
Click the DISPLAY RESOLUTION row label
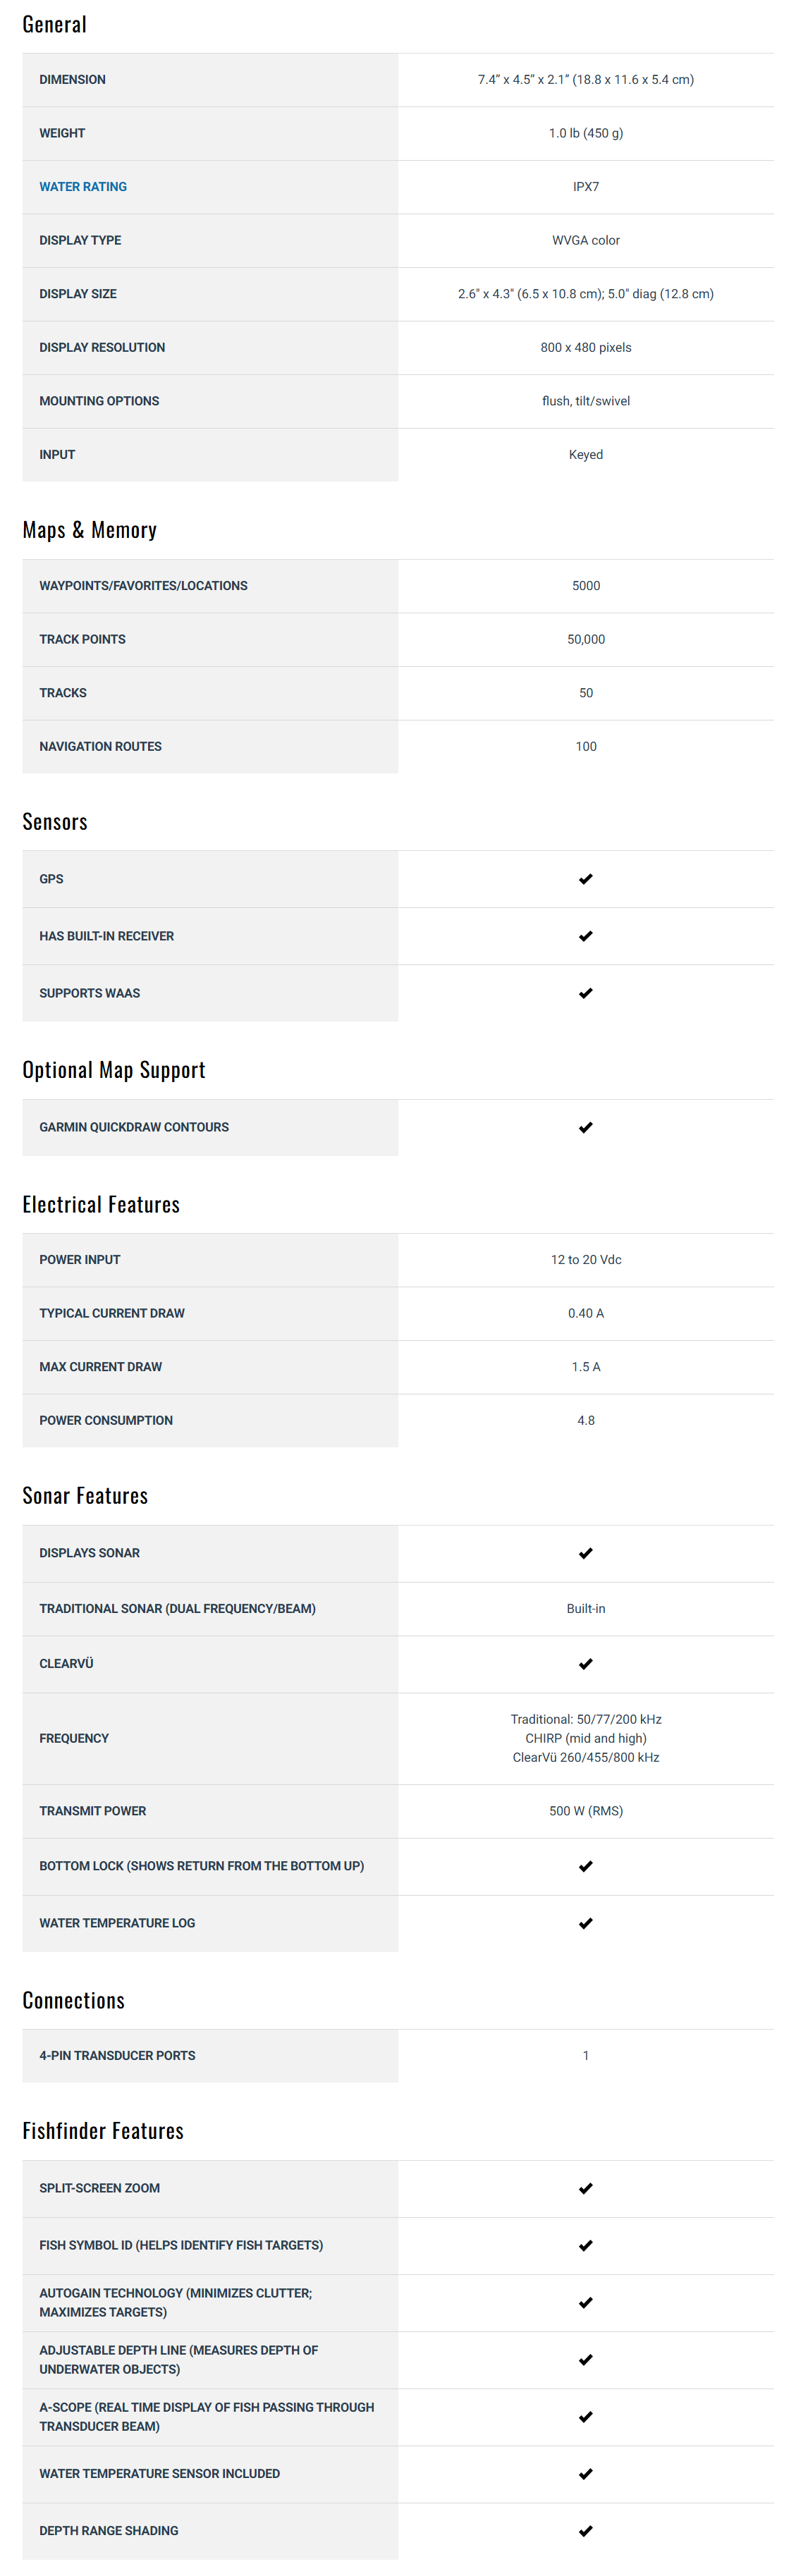[102, 348]
